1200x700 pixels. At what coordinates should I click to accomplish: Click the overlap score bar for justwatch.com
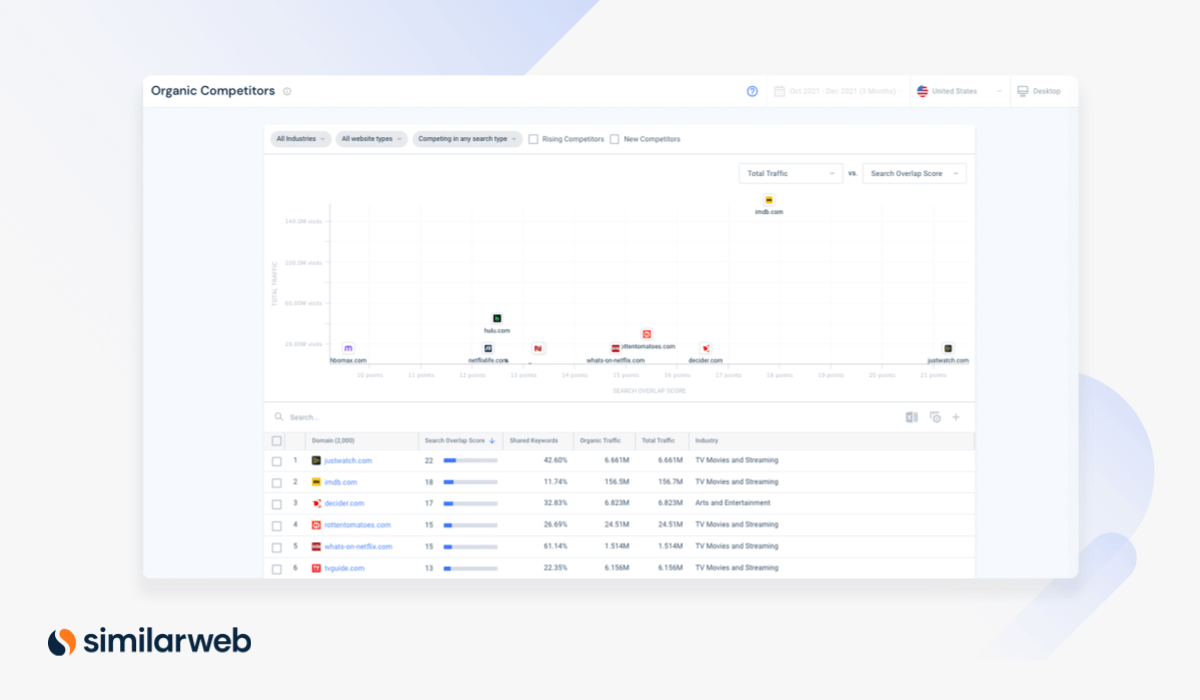470,461
